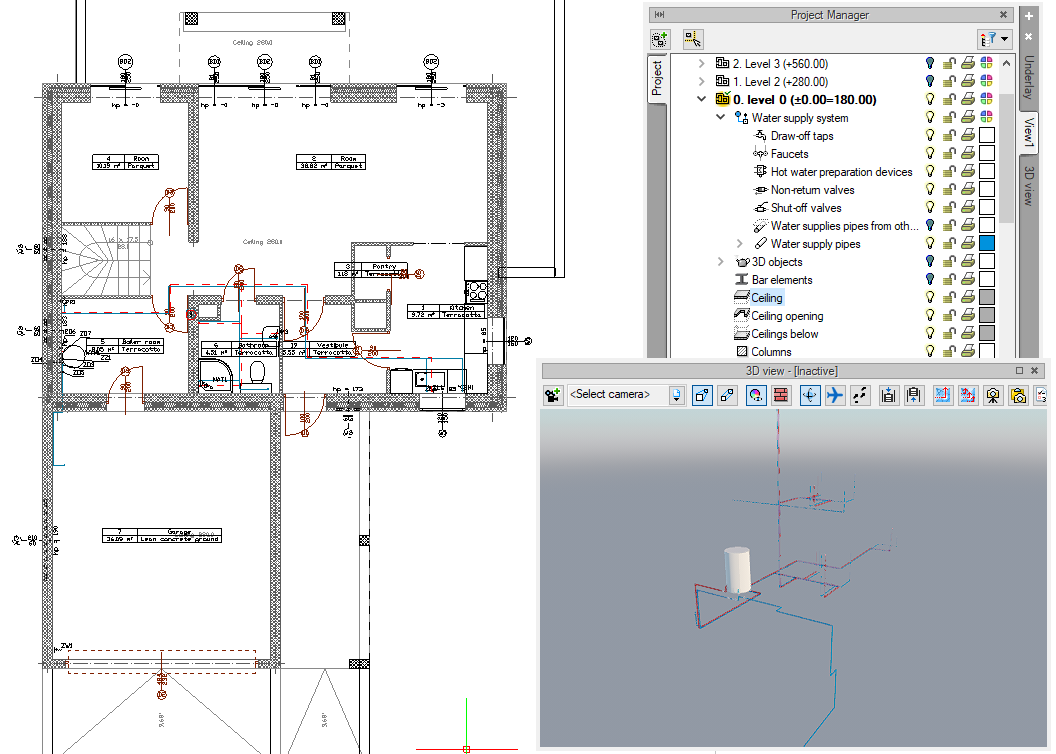Click the Project Manager tree scroll-up arrow
The height and width of the screenshot is (754, 1056).
1006,63
